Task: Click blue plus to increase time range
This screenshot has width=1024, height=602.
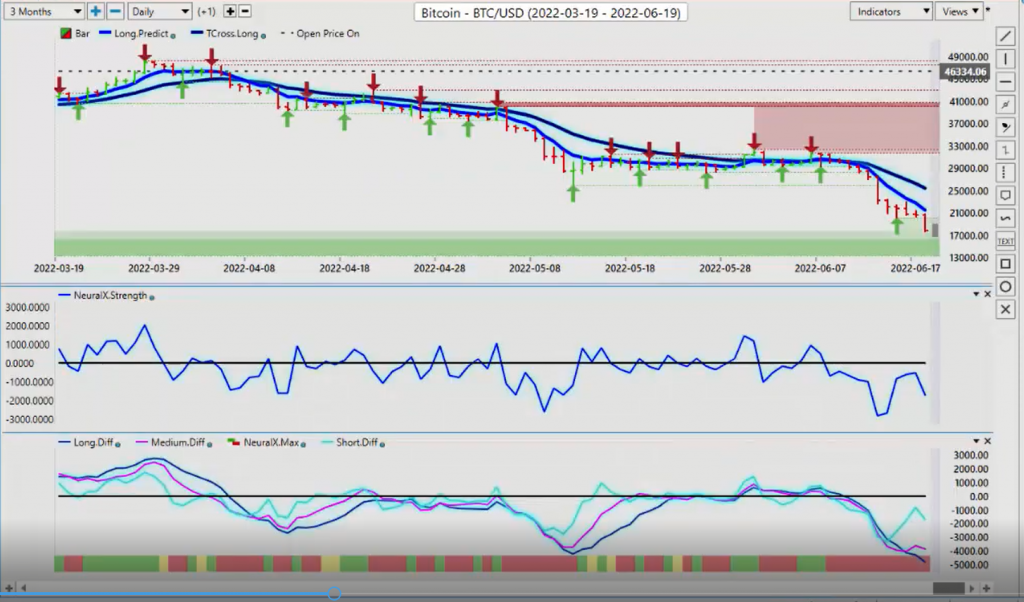Action: point(96,11)
